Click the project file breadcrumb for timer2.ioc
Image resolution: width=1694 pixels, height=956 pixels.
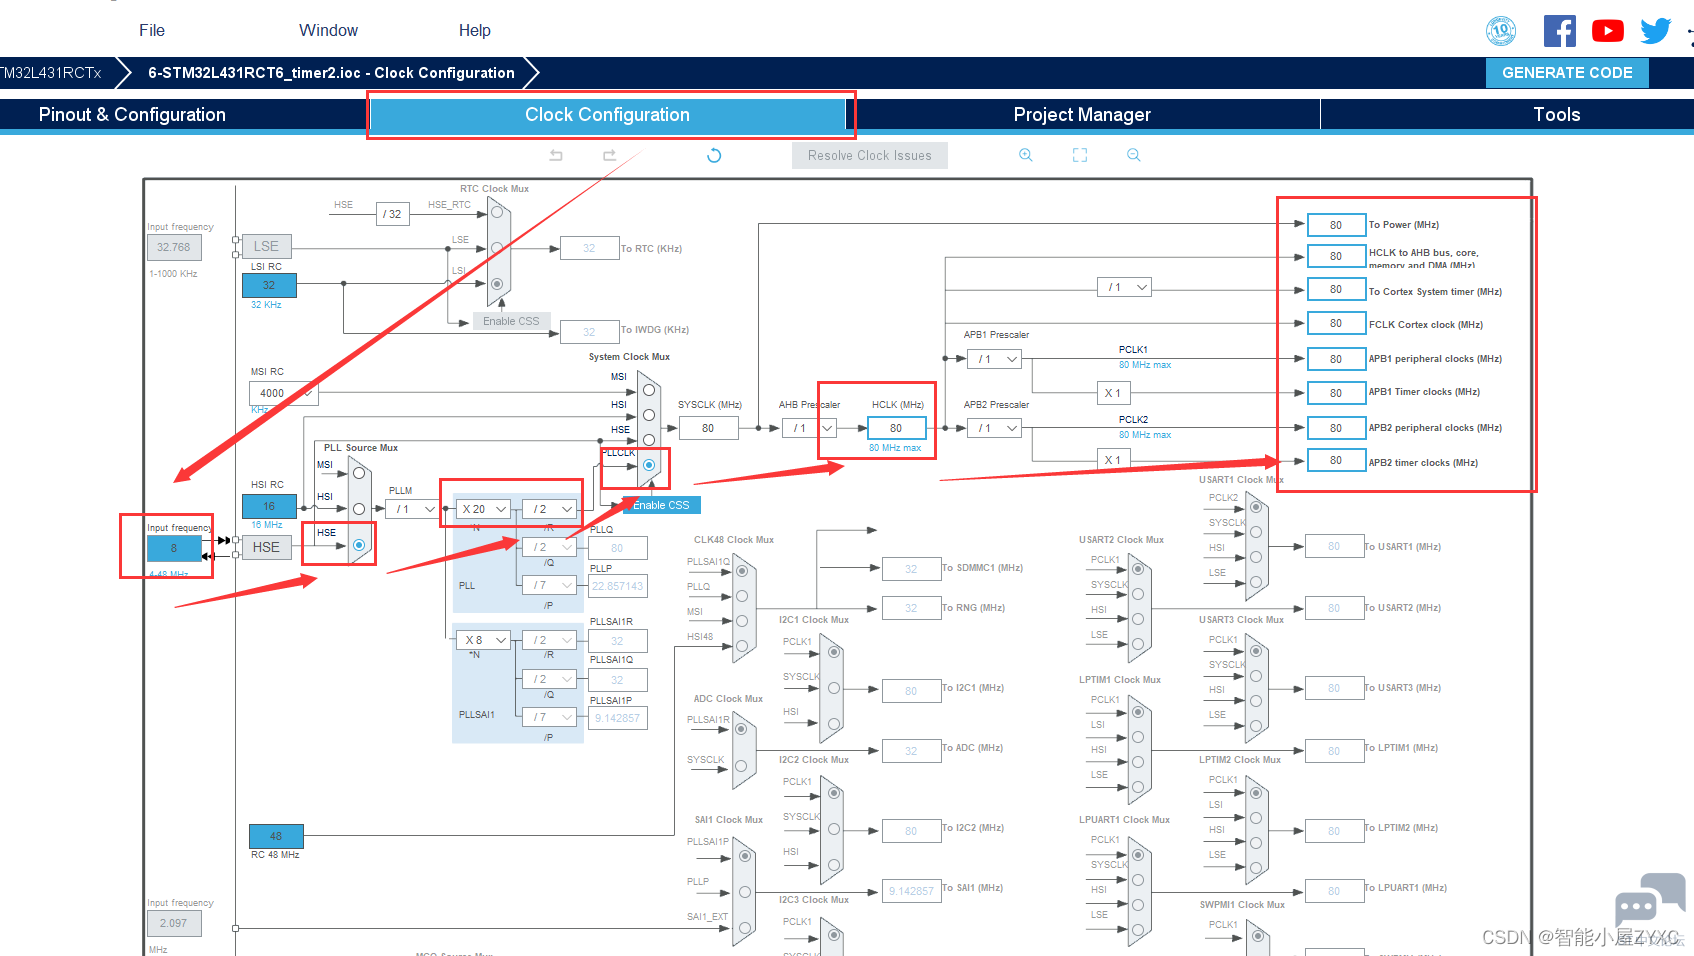(331, 73)
